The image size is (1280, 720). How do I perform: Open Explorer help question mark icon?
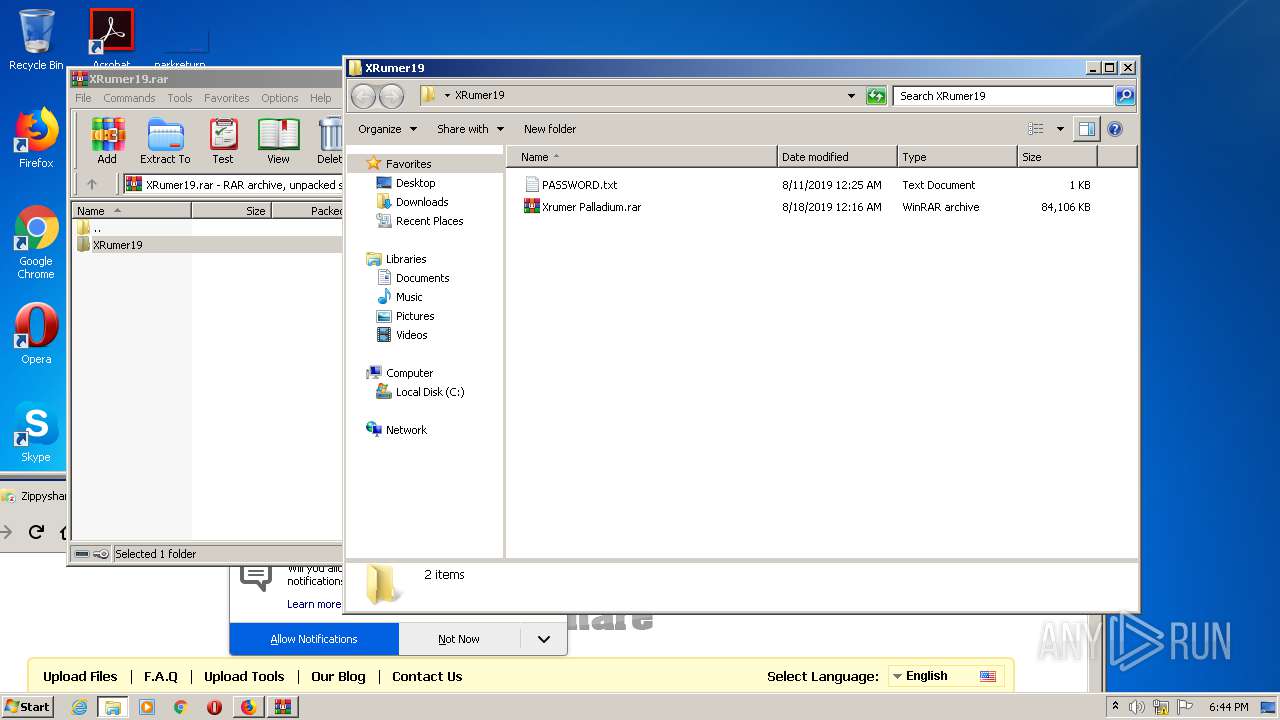tap(1115, 129)
